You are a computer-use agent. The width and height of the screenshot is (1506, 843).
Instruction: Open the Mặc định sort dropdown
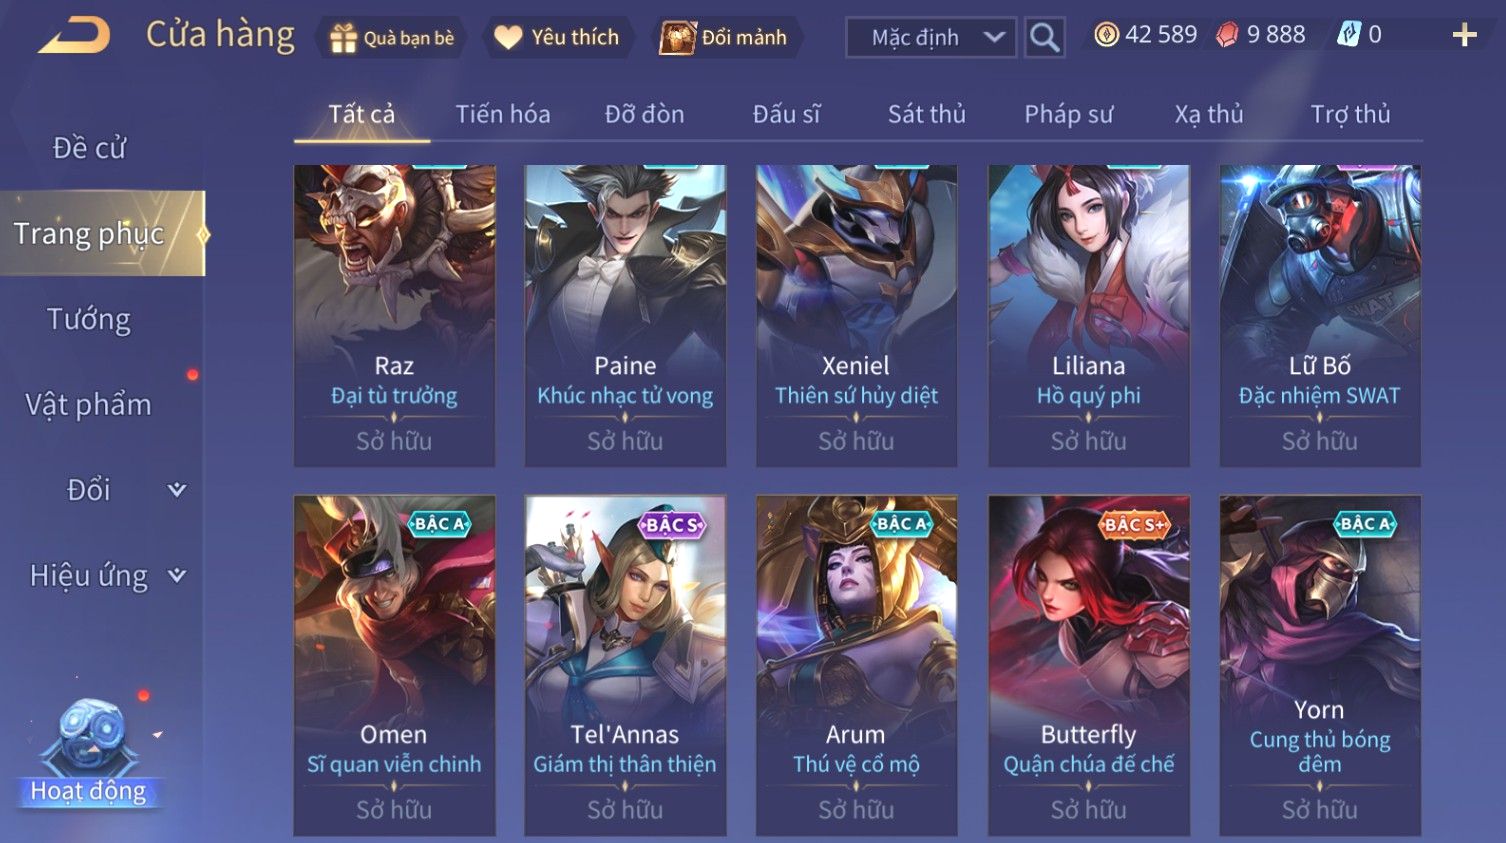pos(931,38)
